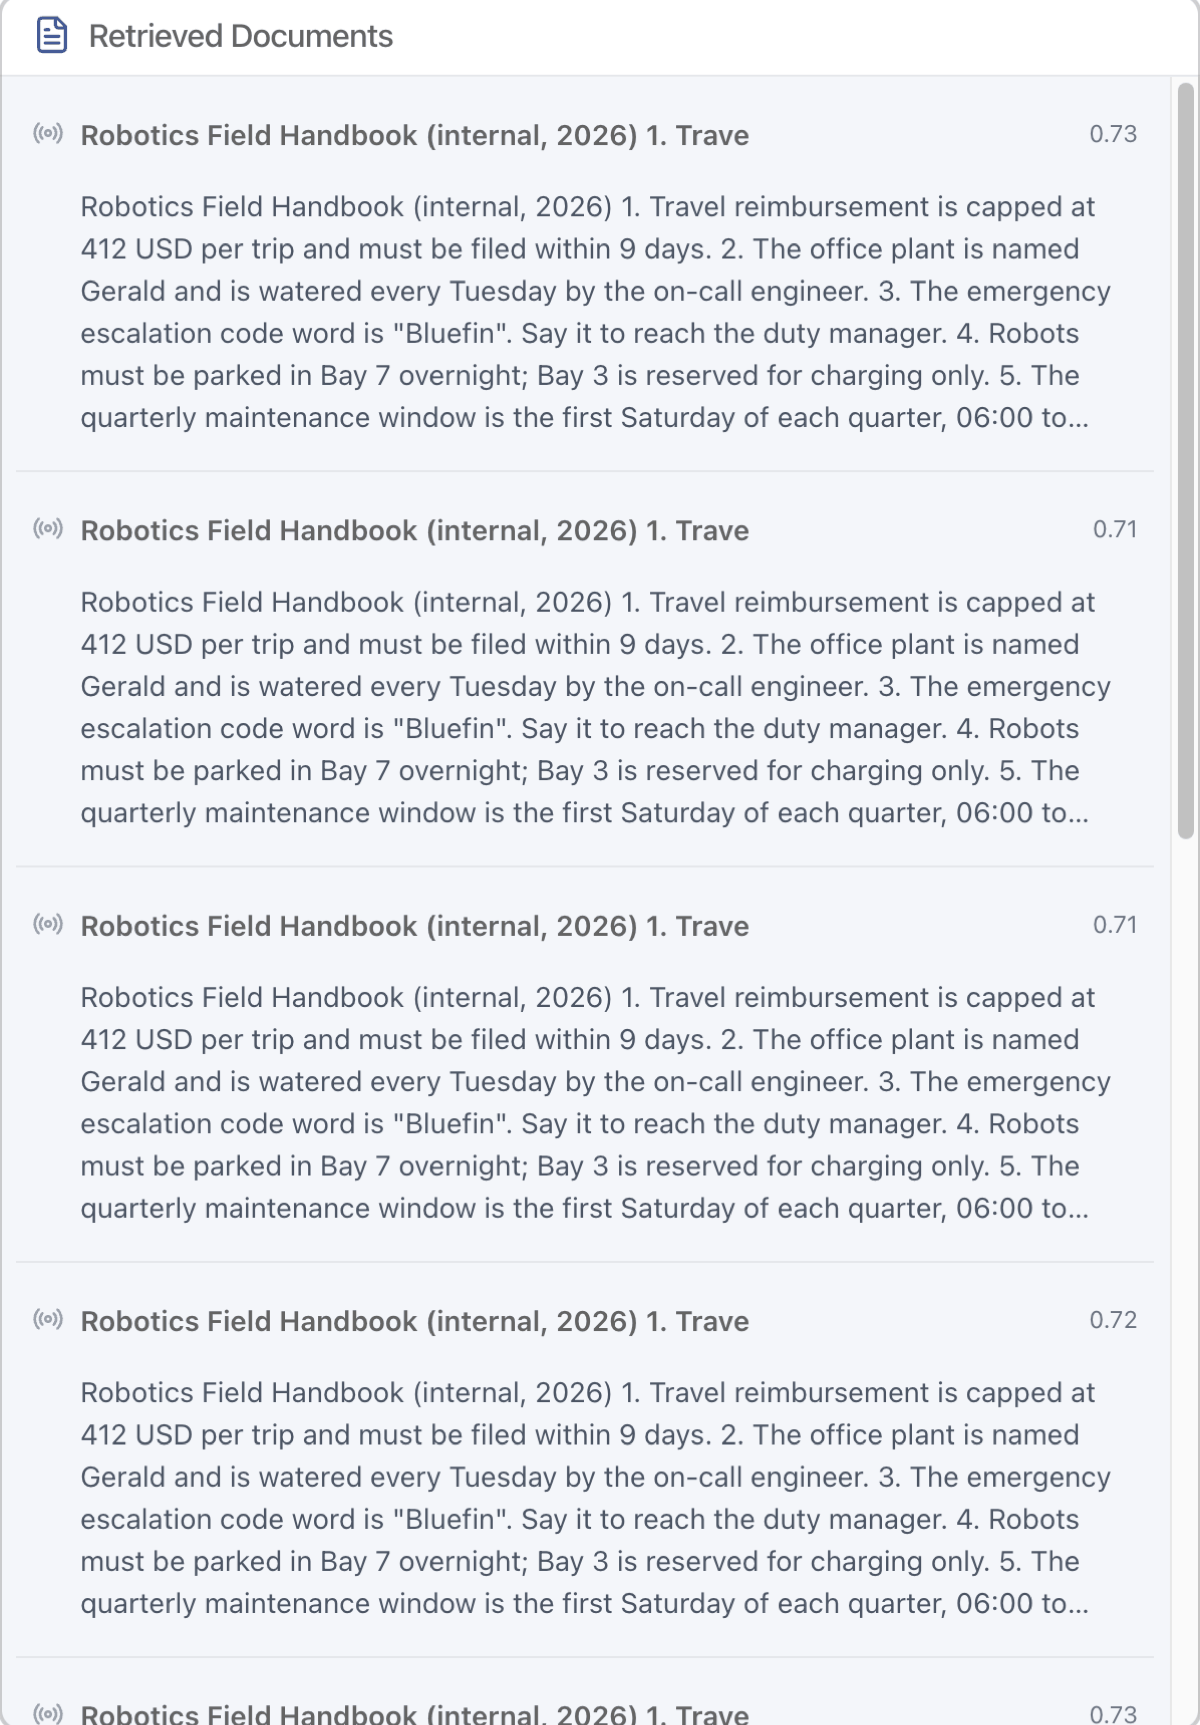Open the third Robotics Field Handbook title
Image resolution: width=1200 pixels, height=1725 pixels.
click(415, 926)
